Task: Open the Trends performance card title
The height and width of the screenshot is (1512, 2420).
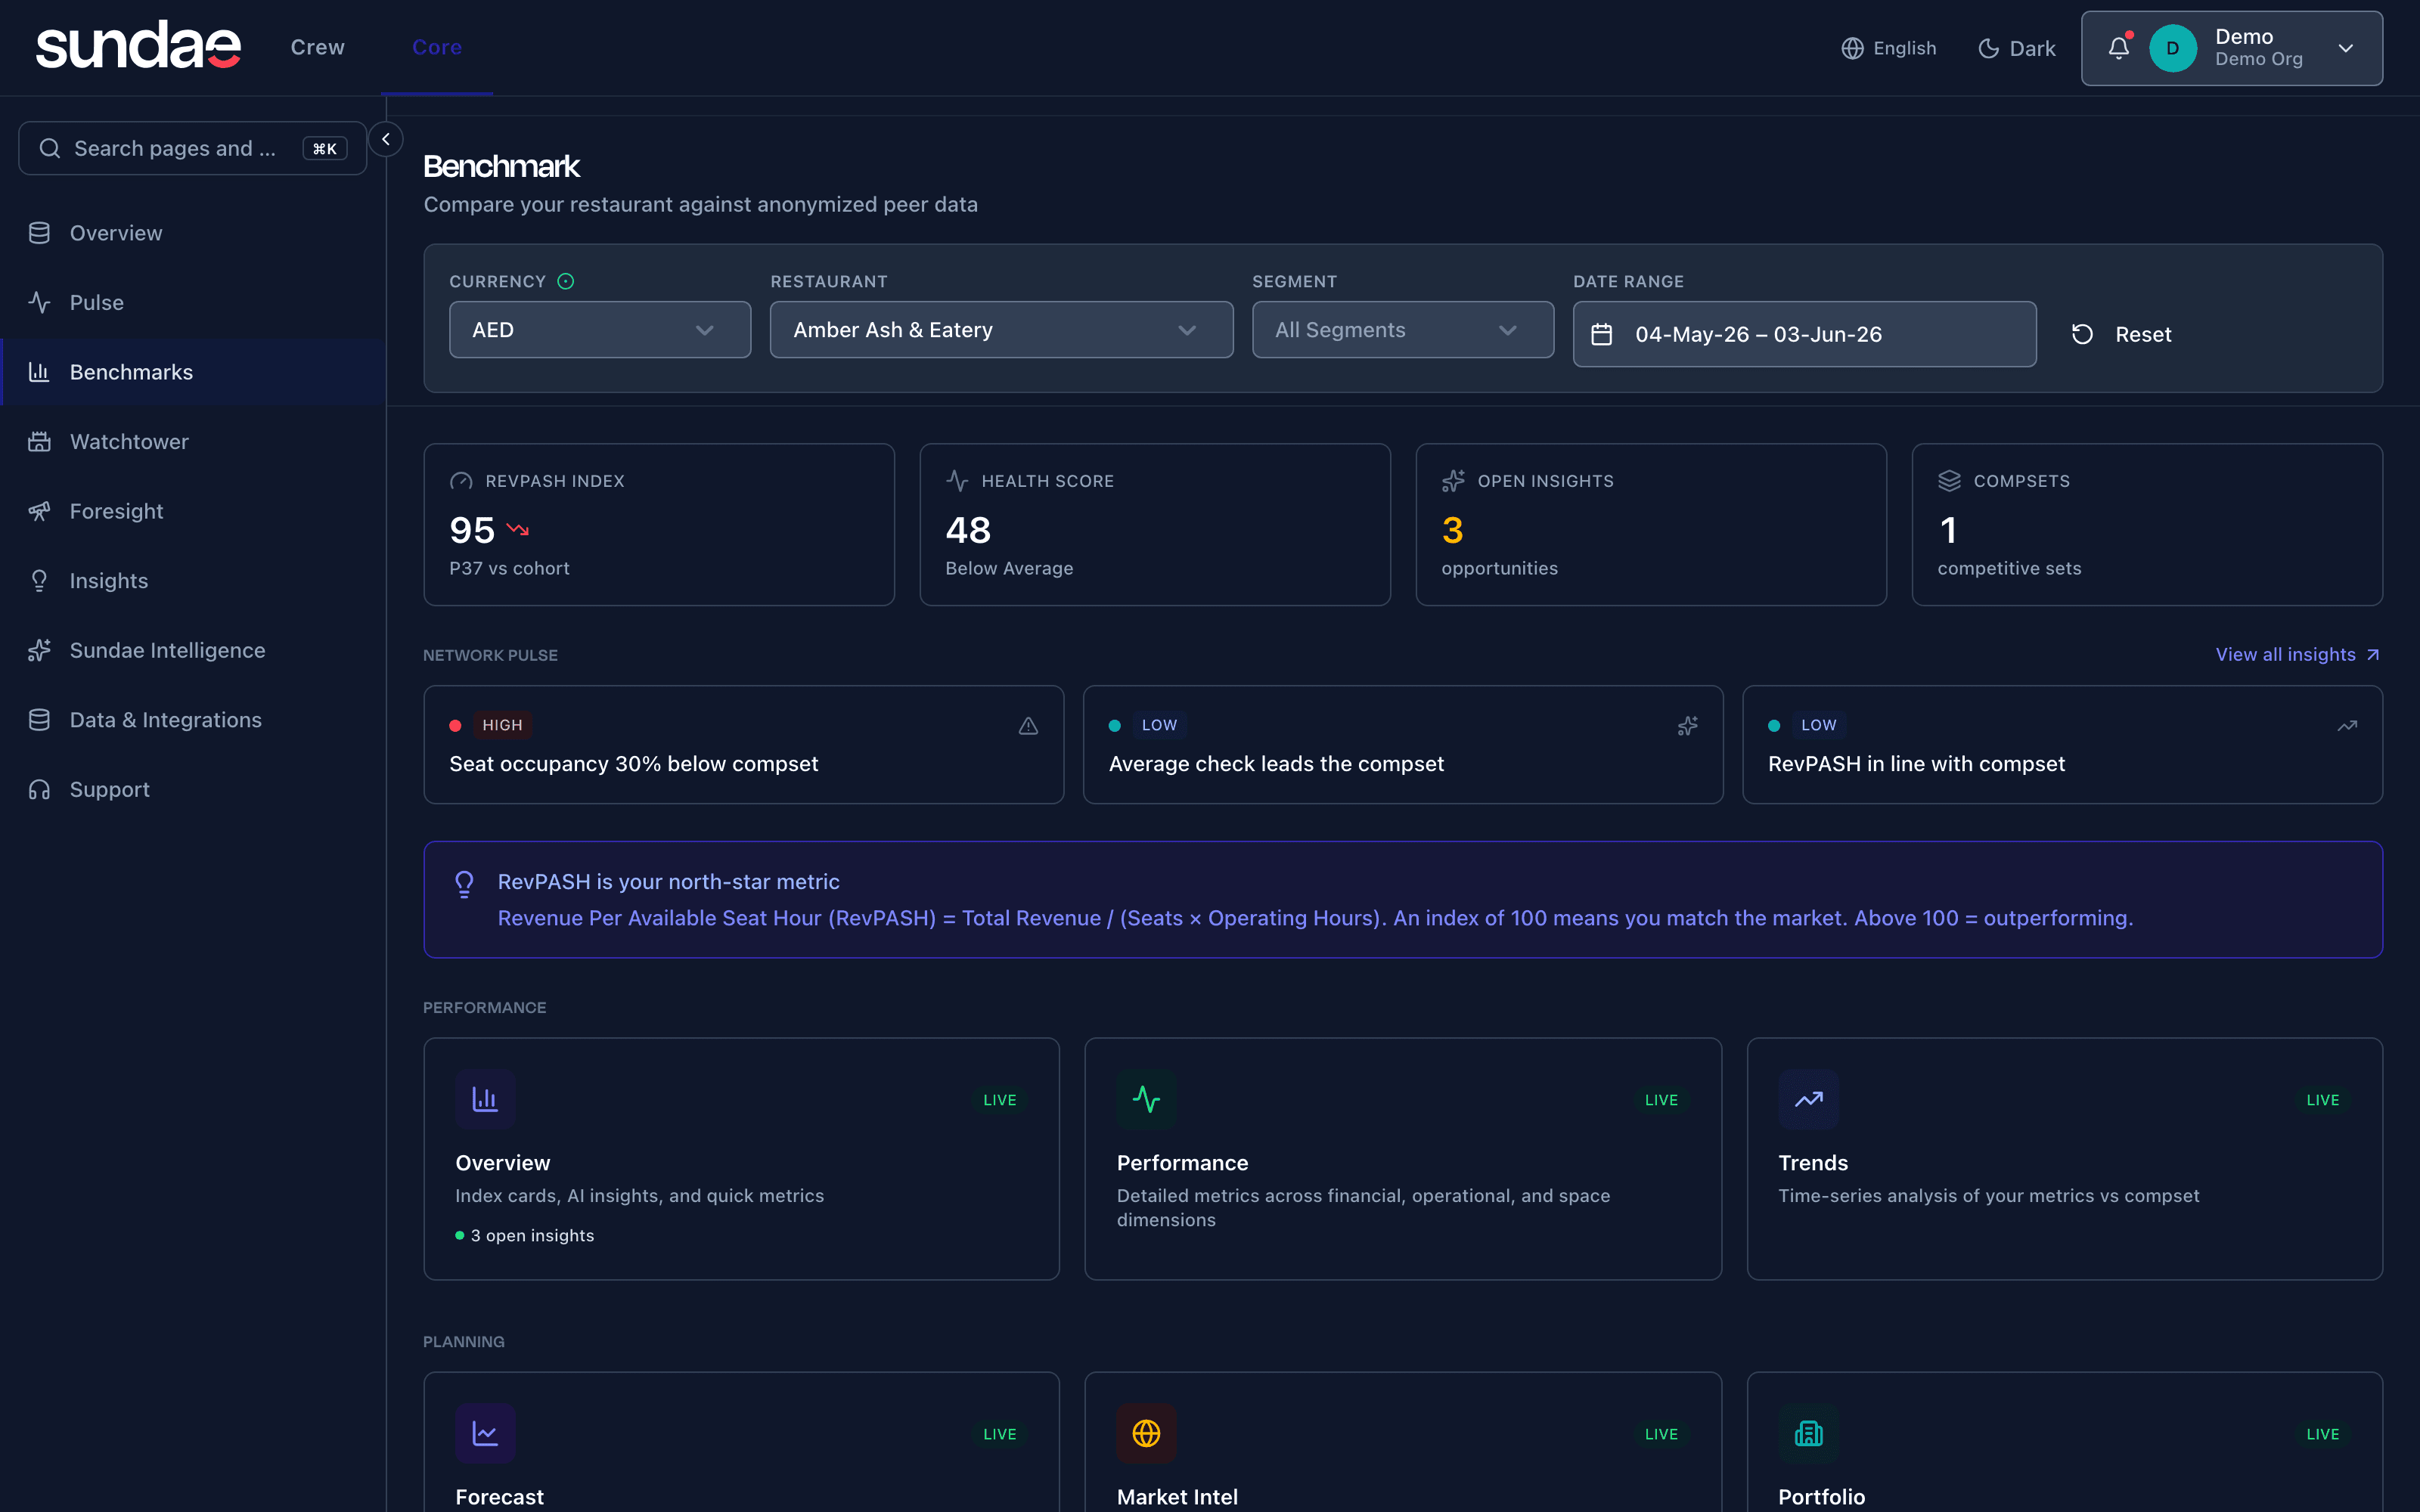Action: 1812,1163
